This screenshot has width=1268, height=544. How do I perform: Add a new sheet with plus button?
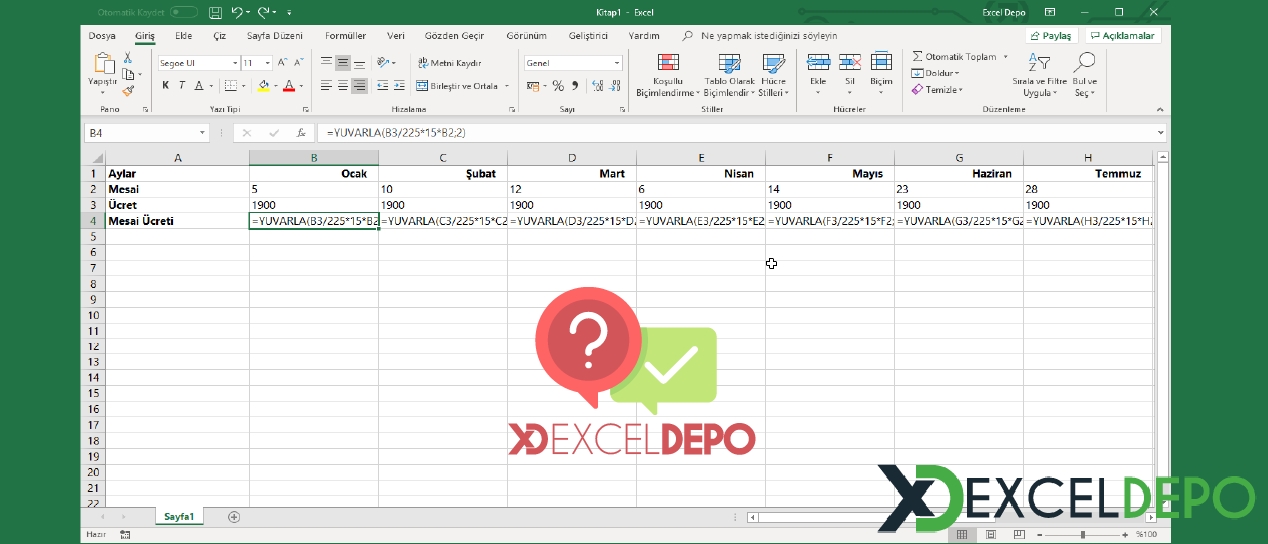coord(234,517)
